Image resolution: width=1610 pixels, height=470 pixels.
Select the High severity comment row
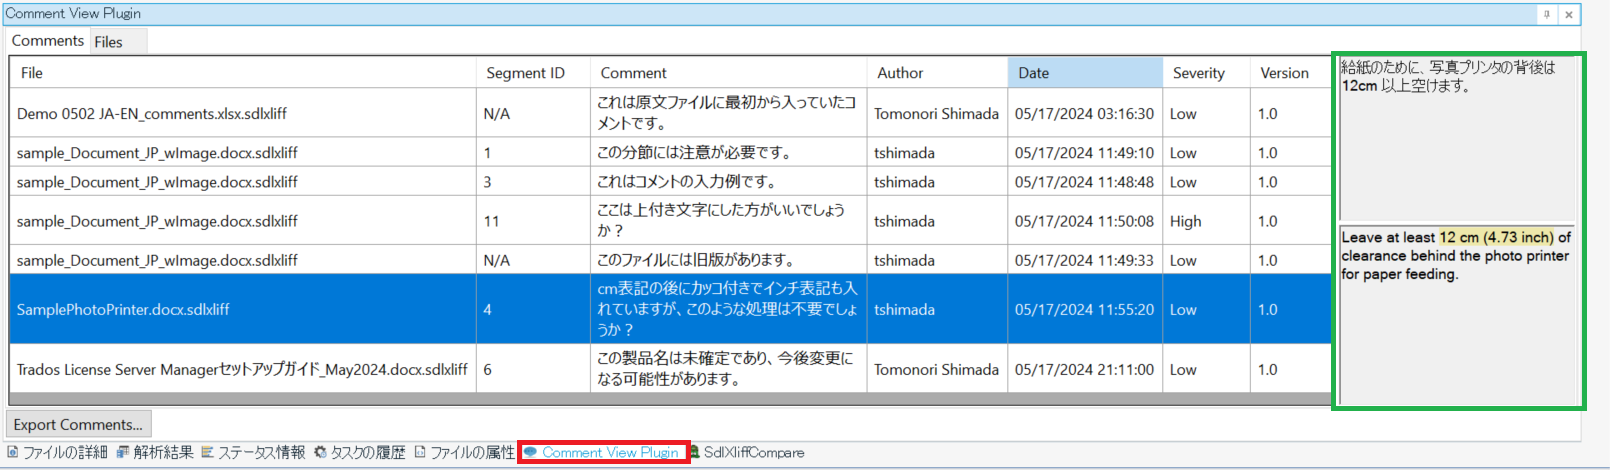tap(1185, 221)
